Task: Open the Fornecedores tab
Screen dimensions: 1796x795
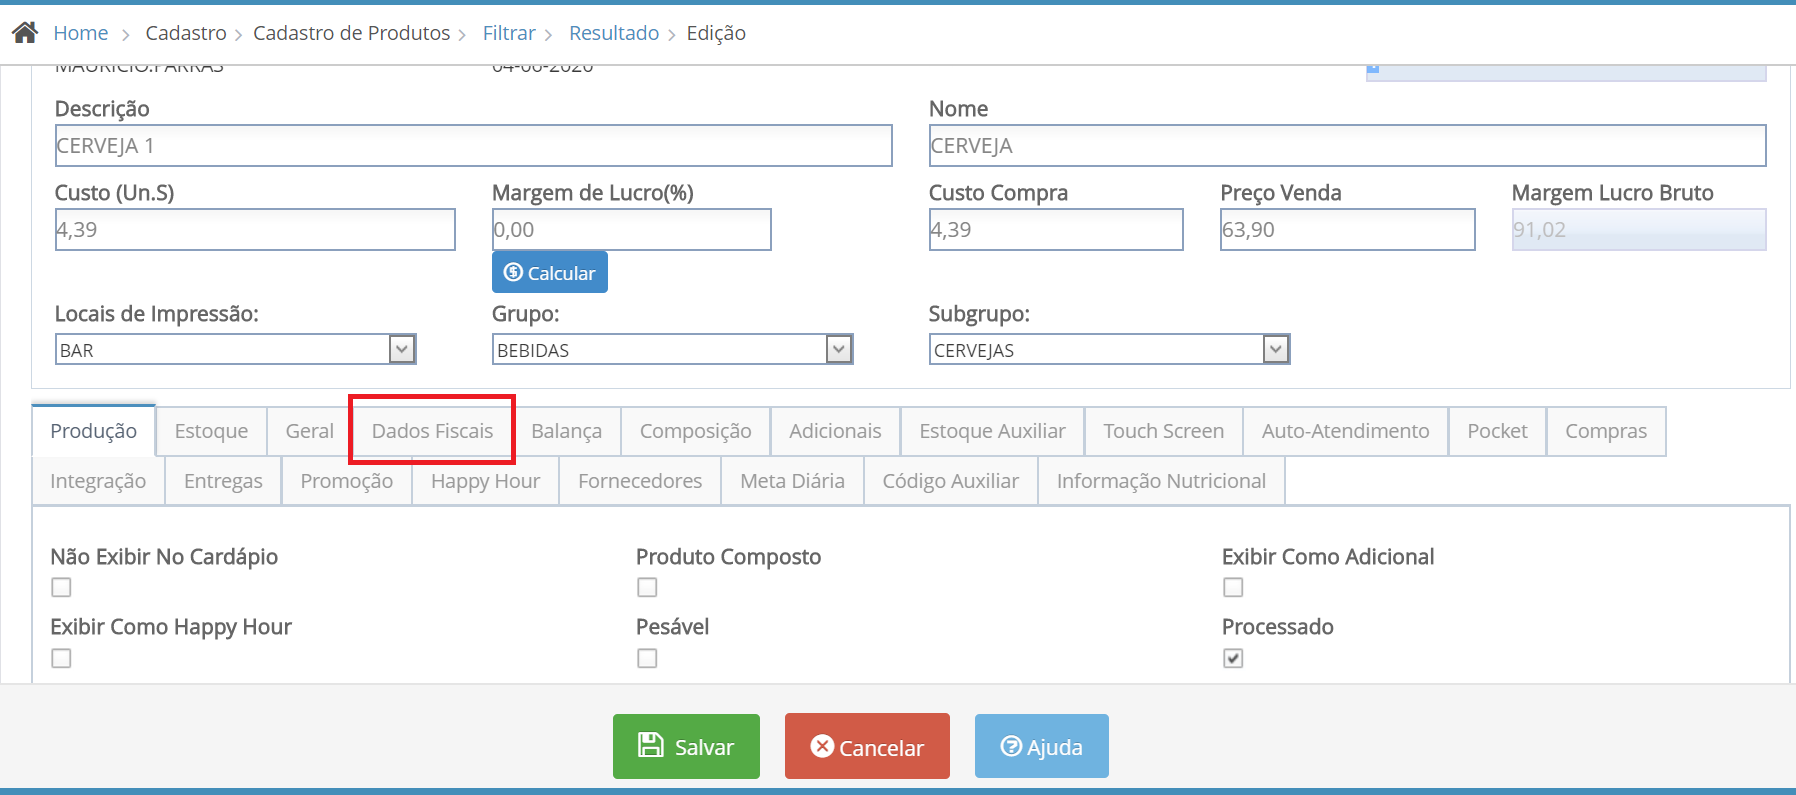Action: (x=640, y=481)
